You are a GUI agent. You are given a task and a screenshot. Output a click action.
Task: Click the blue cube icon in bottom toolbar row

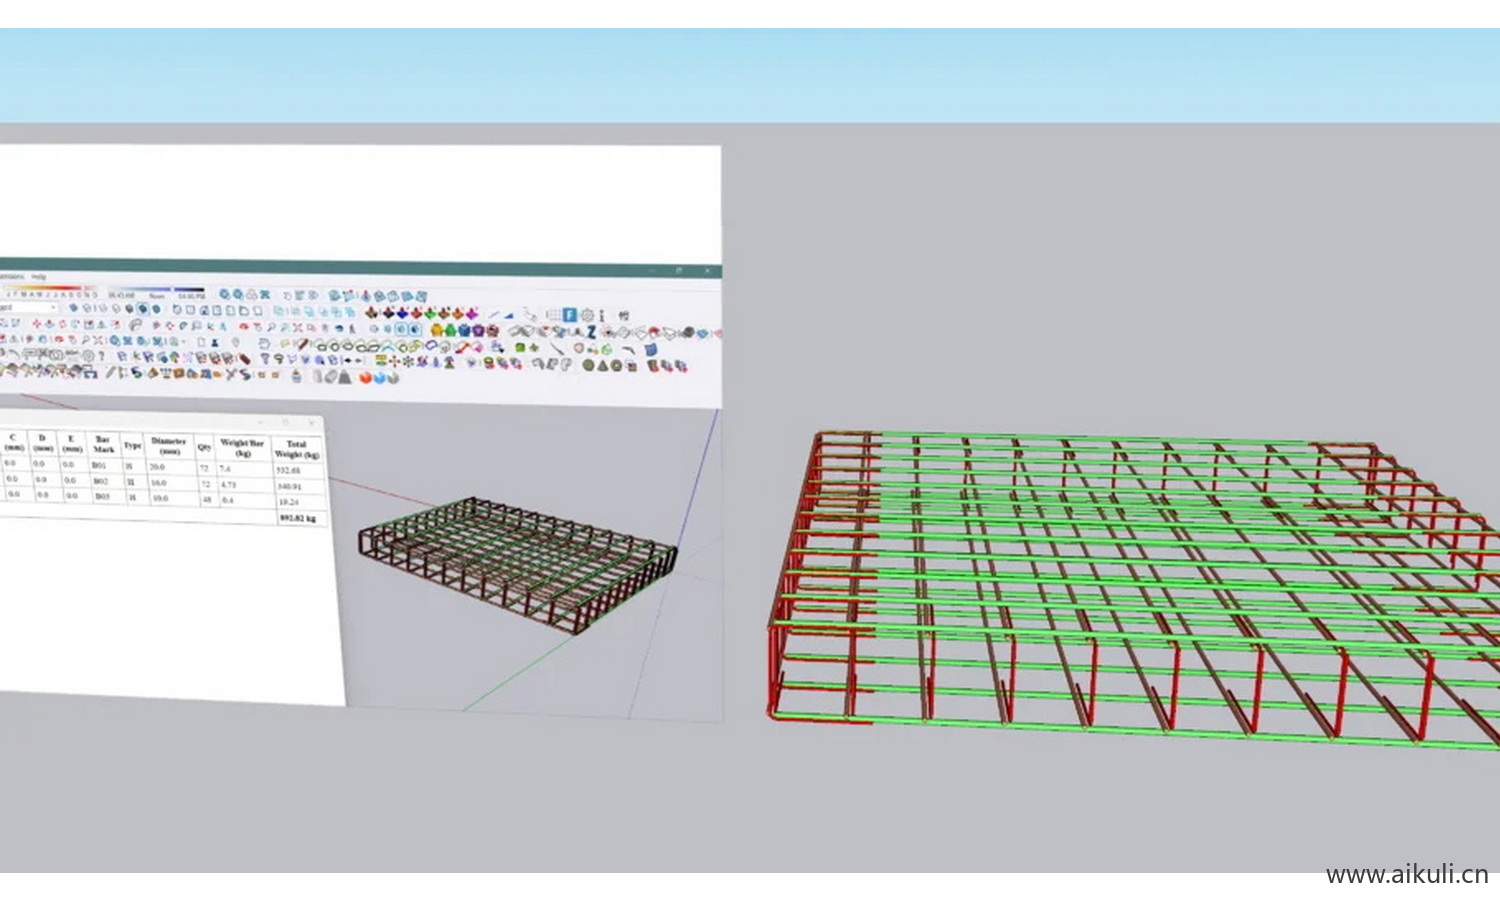coord(379,378)
